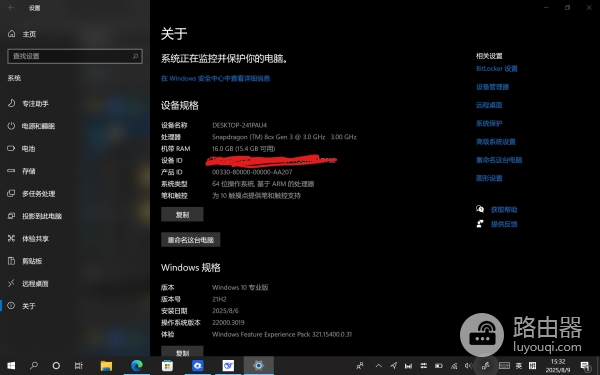Click 复制 button under 设备规格
The image size is (600, 375).
point(182,215)
